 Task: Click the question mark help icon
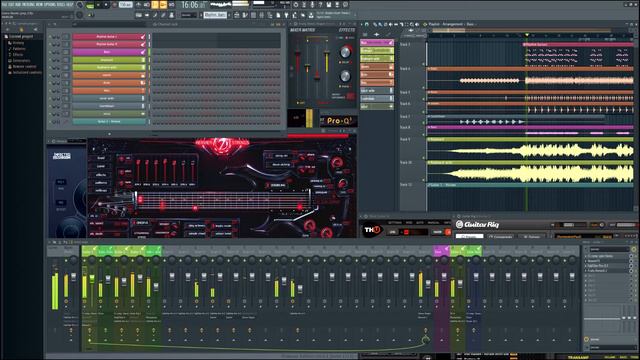tap(321, 5)
